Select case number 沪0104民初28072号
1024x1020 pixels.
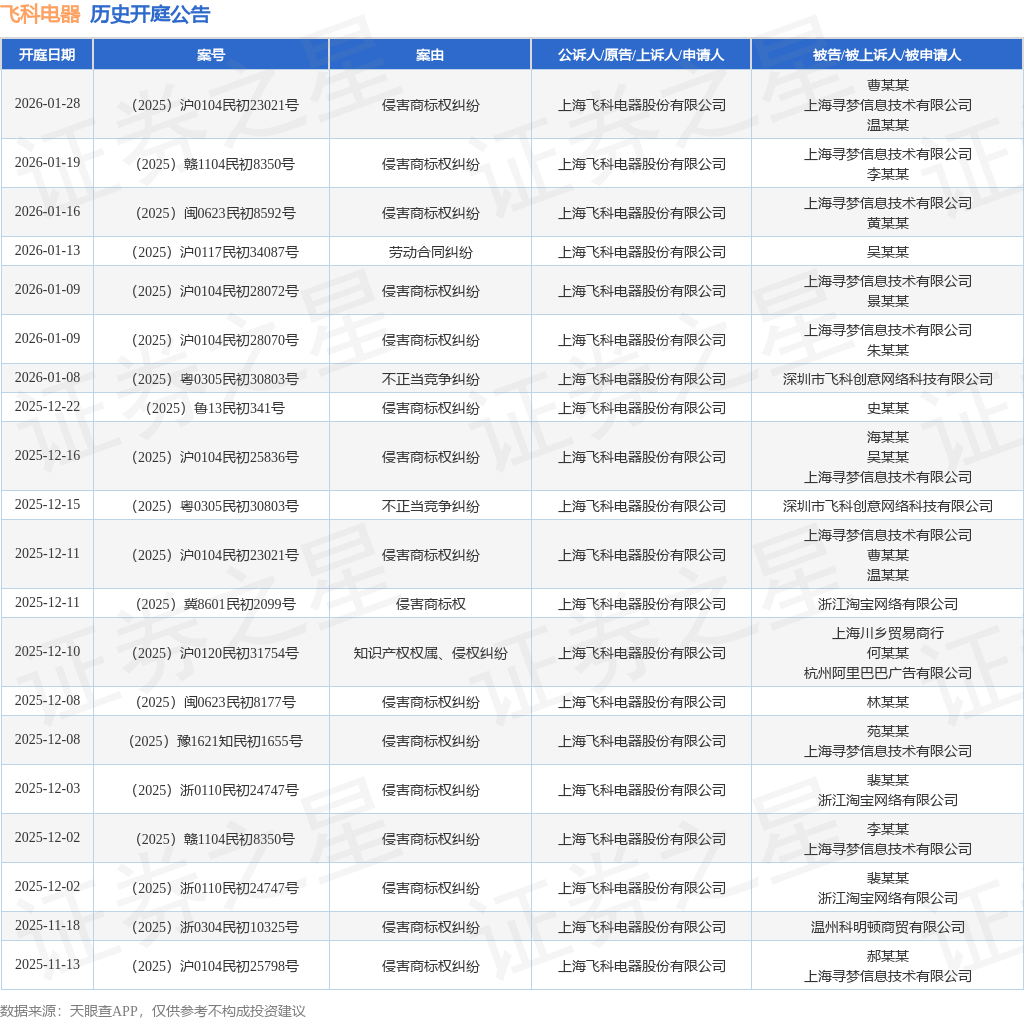click(216, 291)
